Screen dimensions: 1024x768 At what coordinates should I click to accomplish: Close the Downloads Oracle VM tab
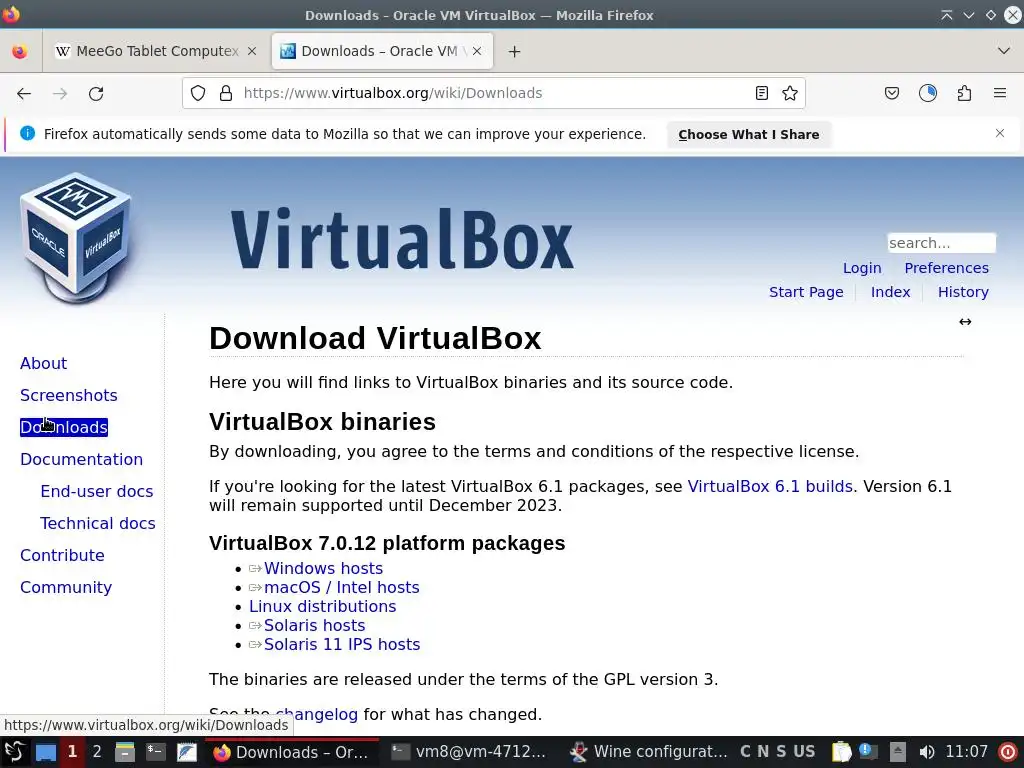pos(477,51)
